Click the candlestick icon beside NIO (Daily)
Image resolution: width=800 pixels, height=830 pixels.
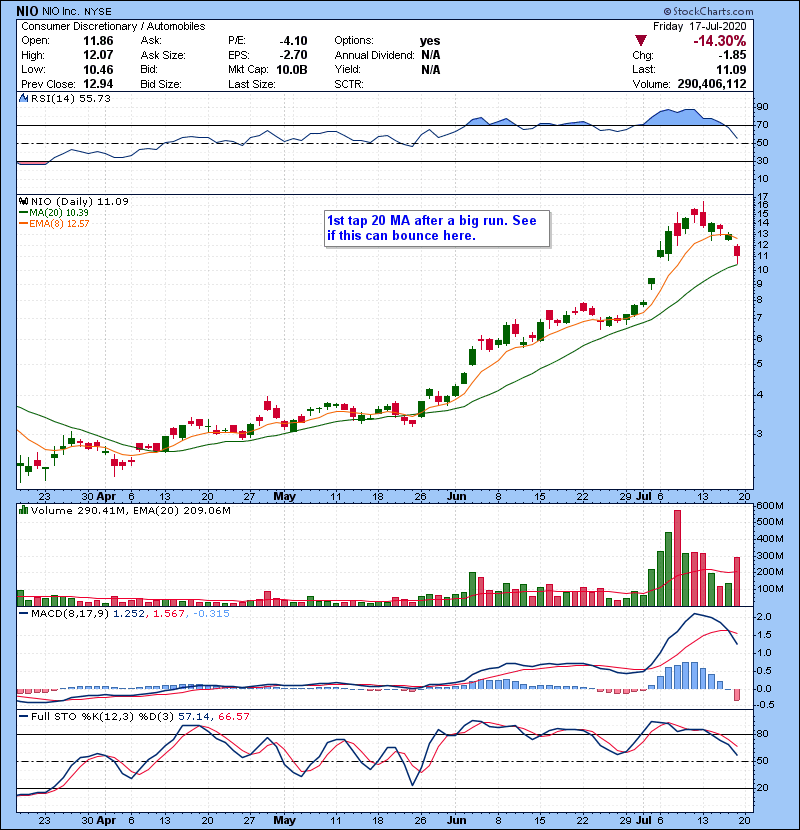coord(23,201)
